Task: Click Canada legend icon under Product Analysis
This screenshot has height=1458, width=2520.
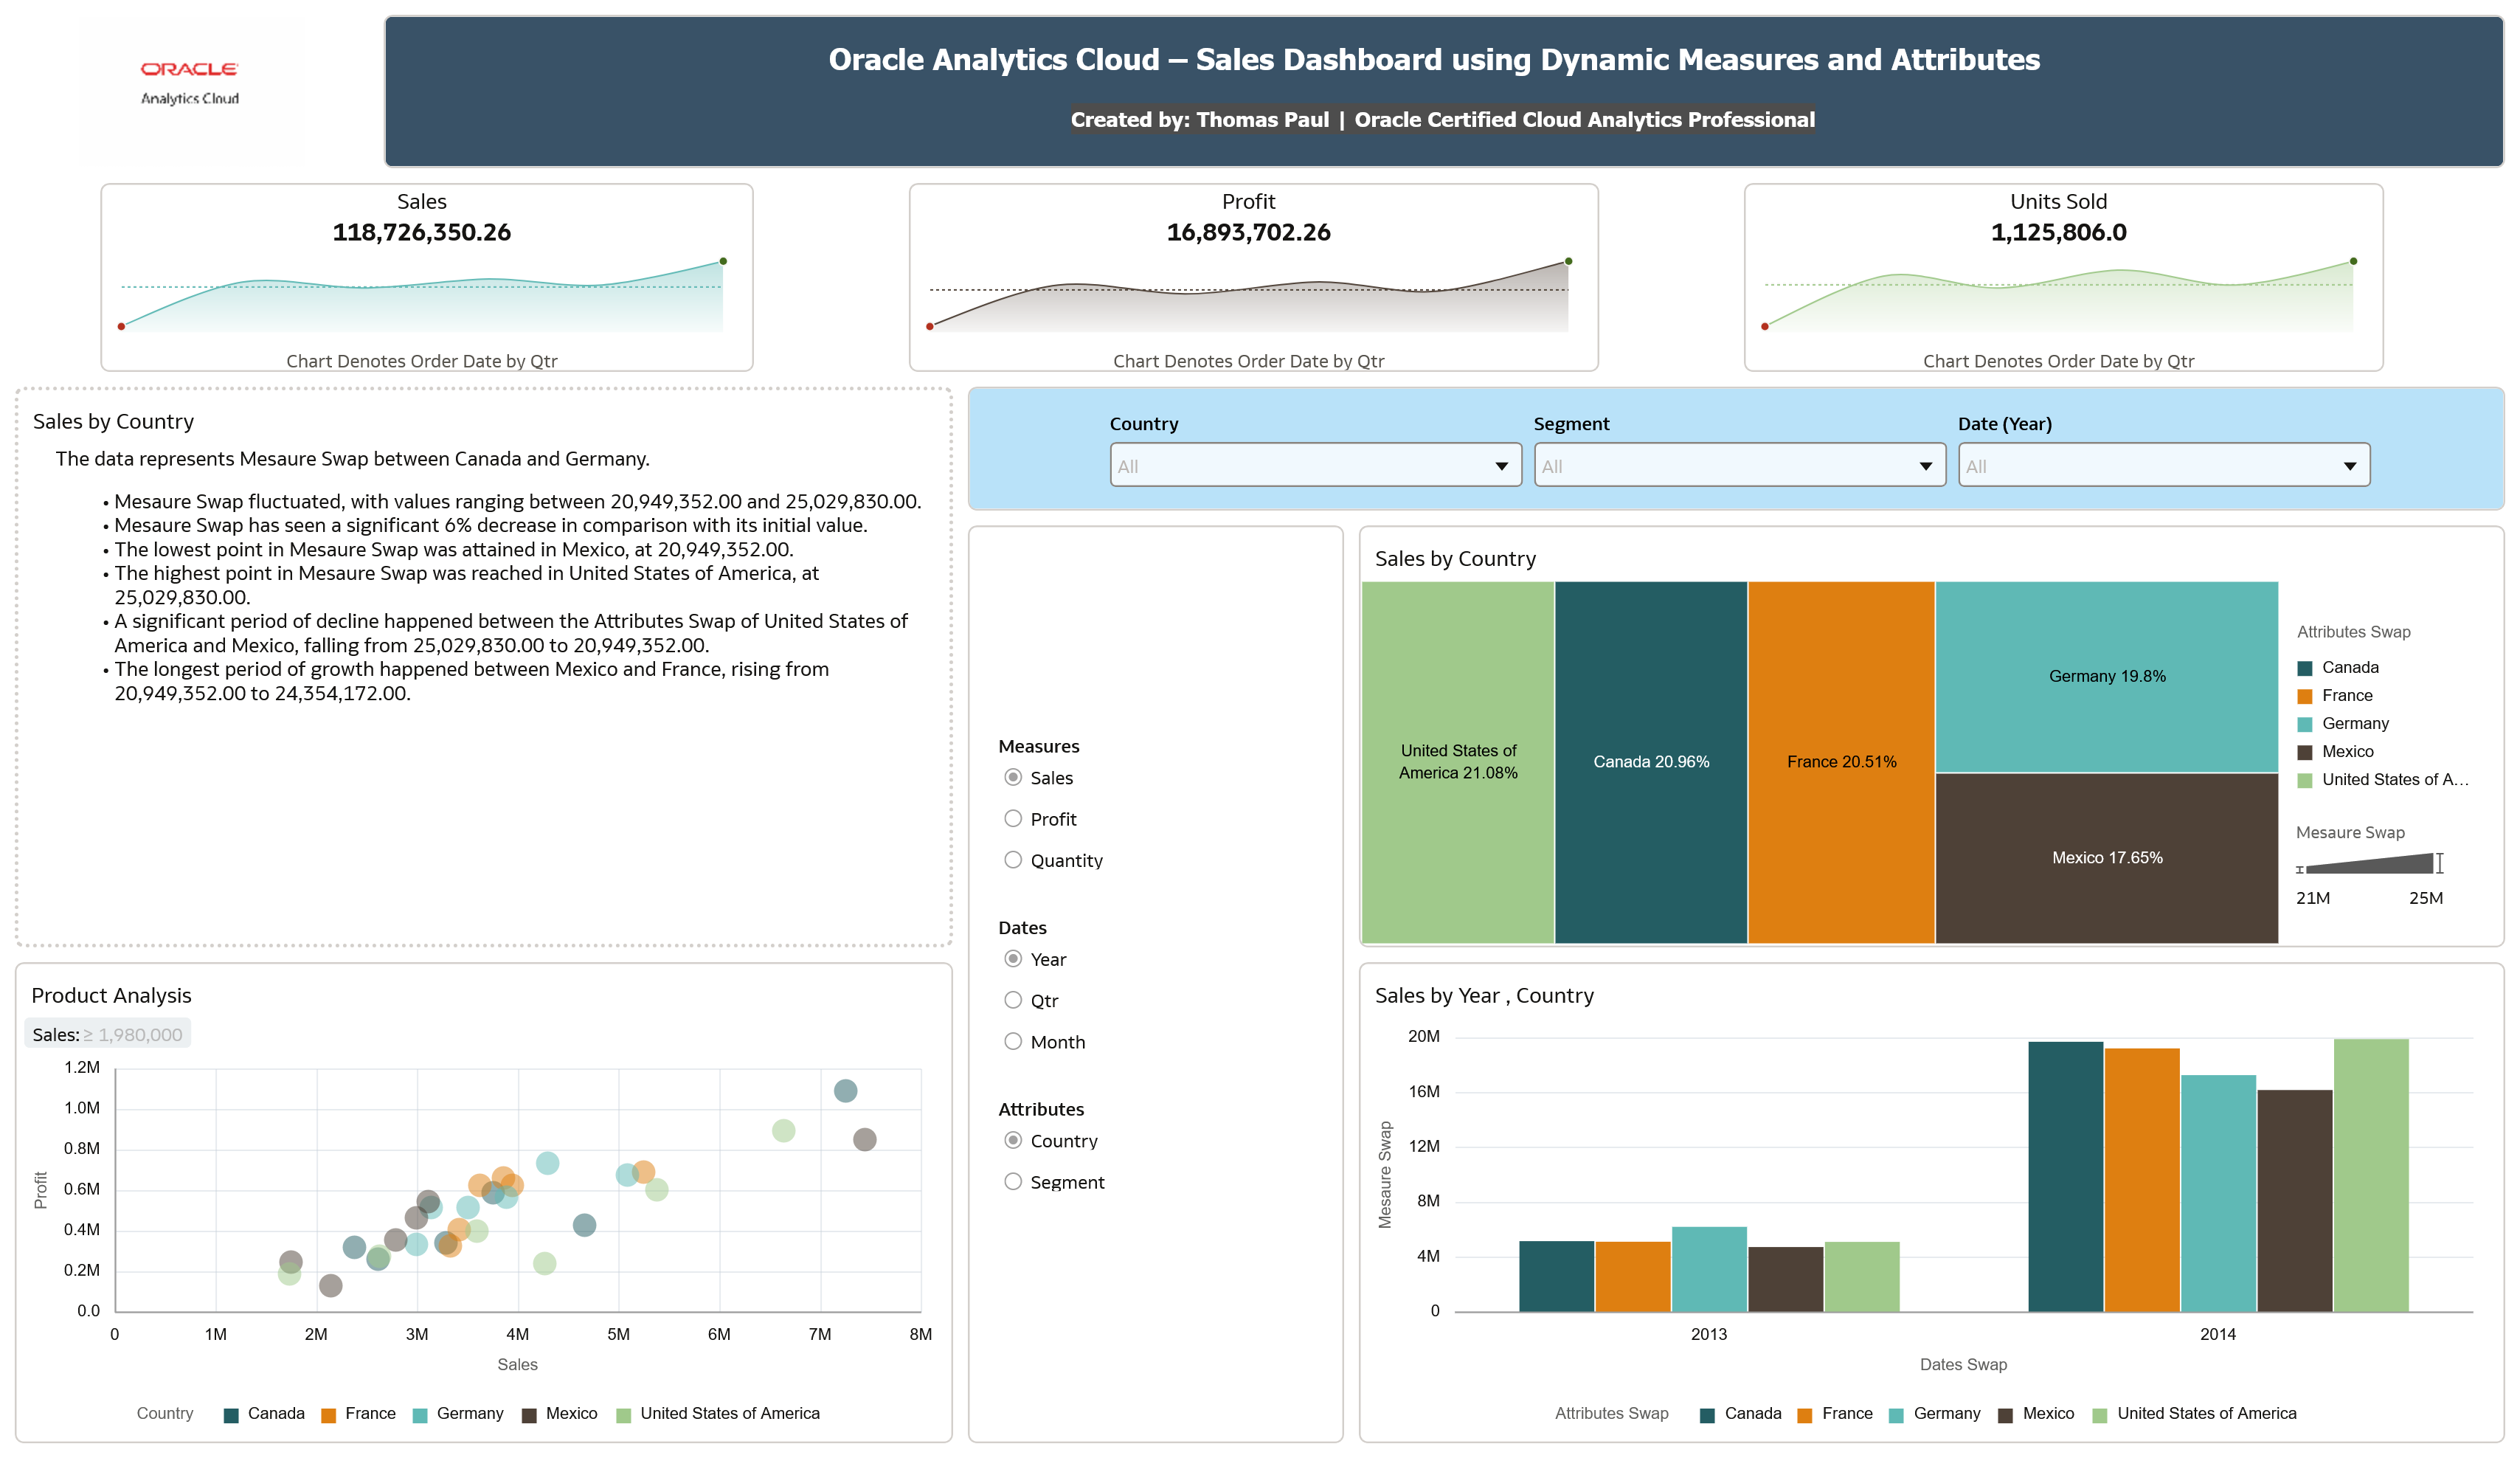Action: [x=231, y=1415]
